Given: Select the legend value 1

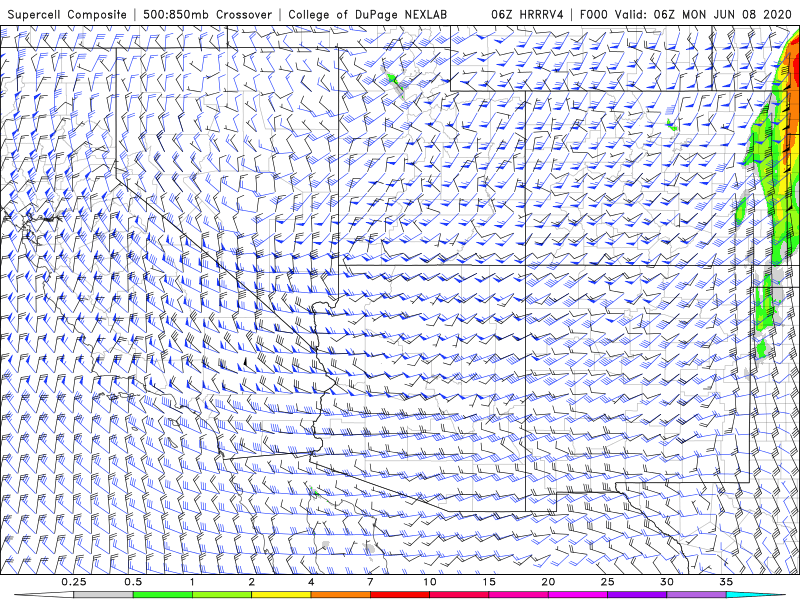Looking at the screenshot, I should tap(192, 582).
